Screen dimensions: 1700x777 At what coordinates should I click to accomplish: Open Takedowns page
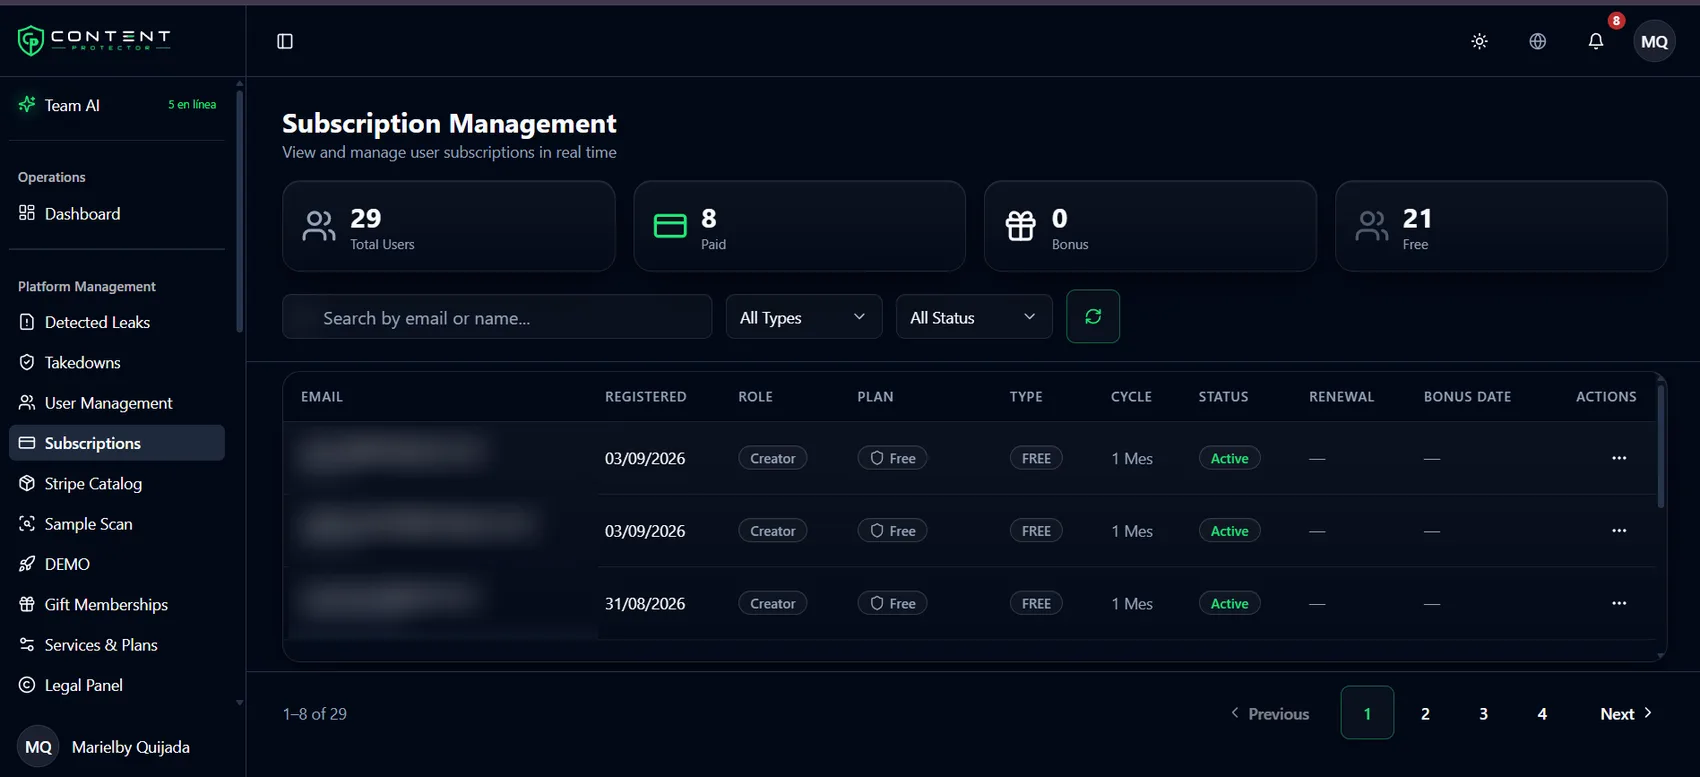pos(117,362)
